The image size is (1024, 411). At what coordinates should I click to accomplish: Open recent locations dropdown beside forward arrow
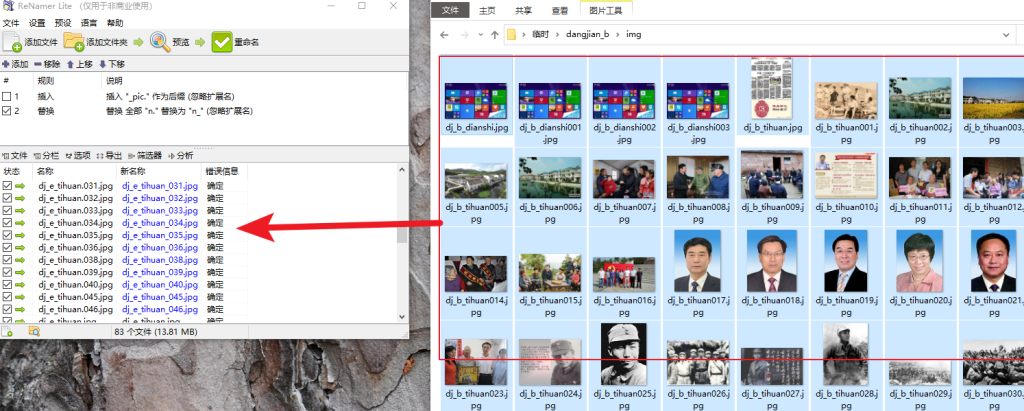[479, 34]
